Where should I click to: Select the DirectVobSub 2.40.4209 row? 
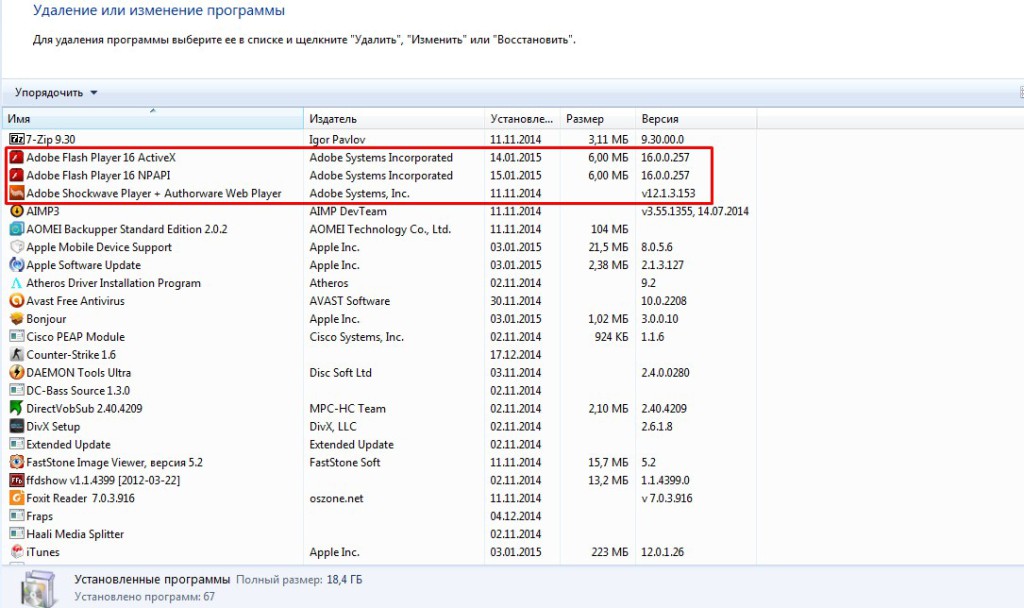[x=84, y=408]
